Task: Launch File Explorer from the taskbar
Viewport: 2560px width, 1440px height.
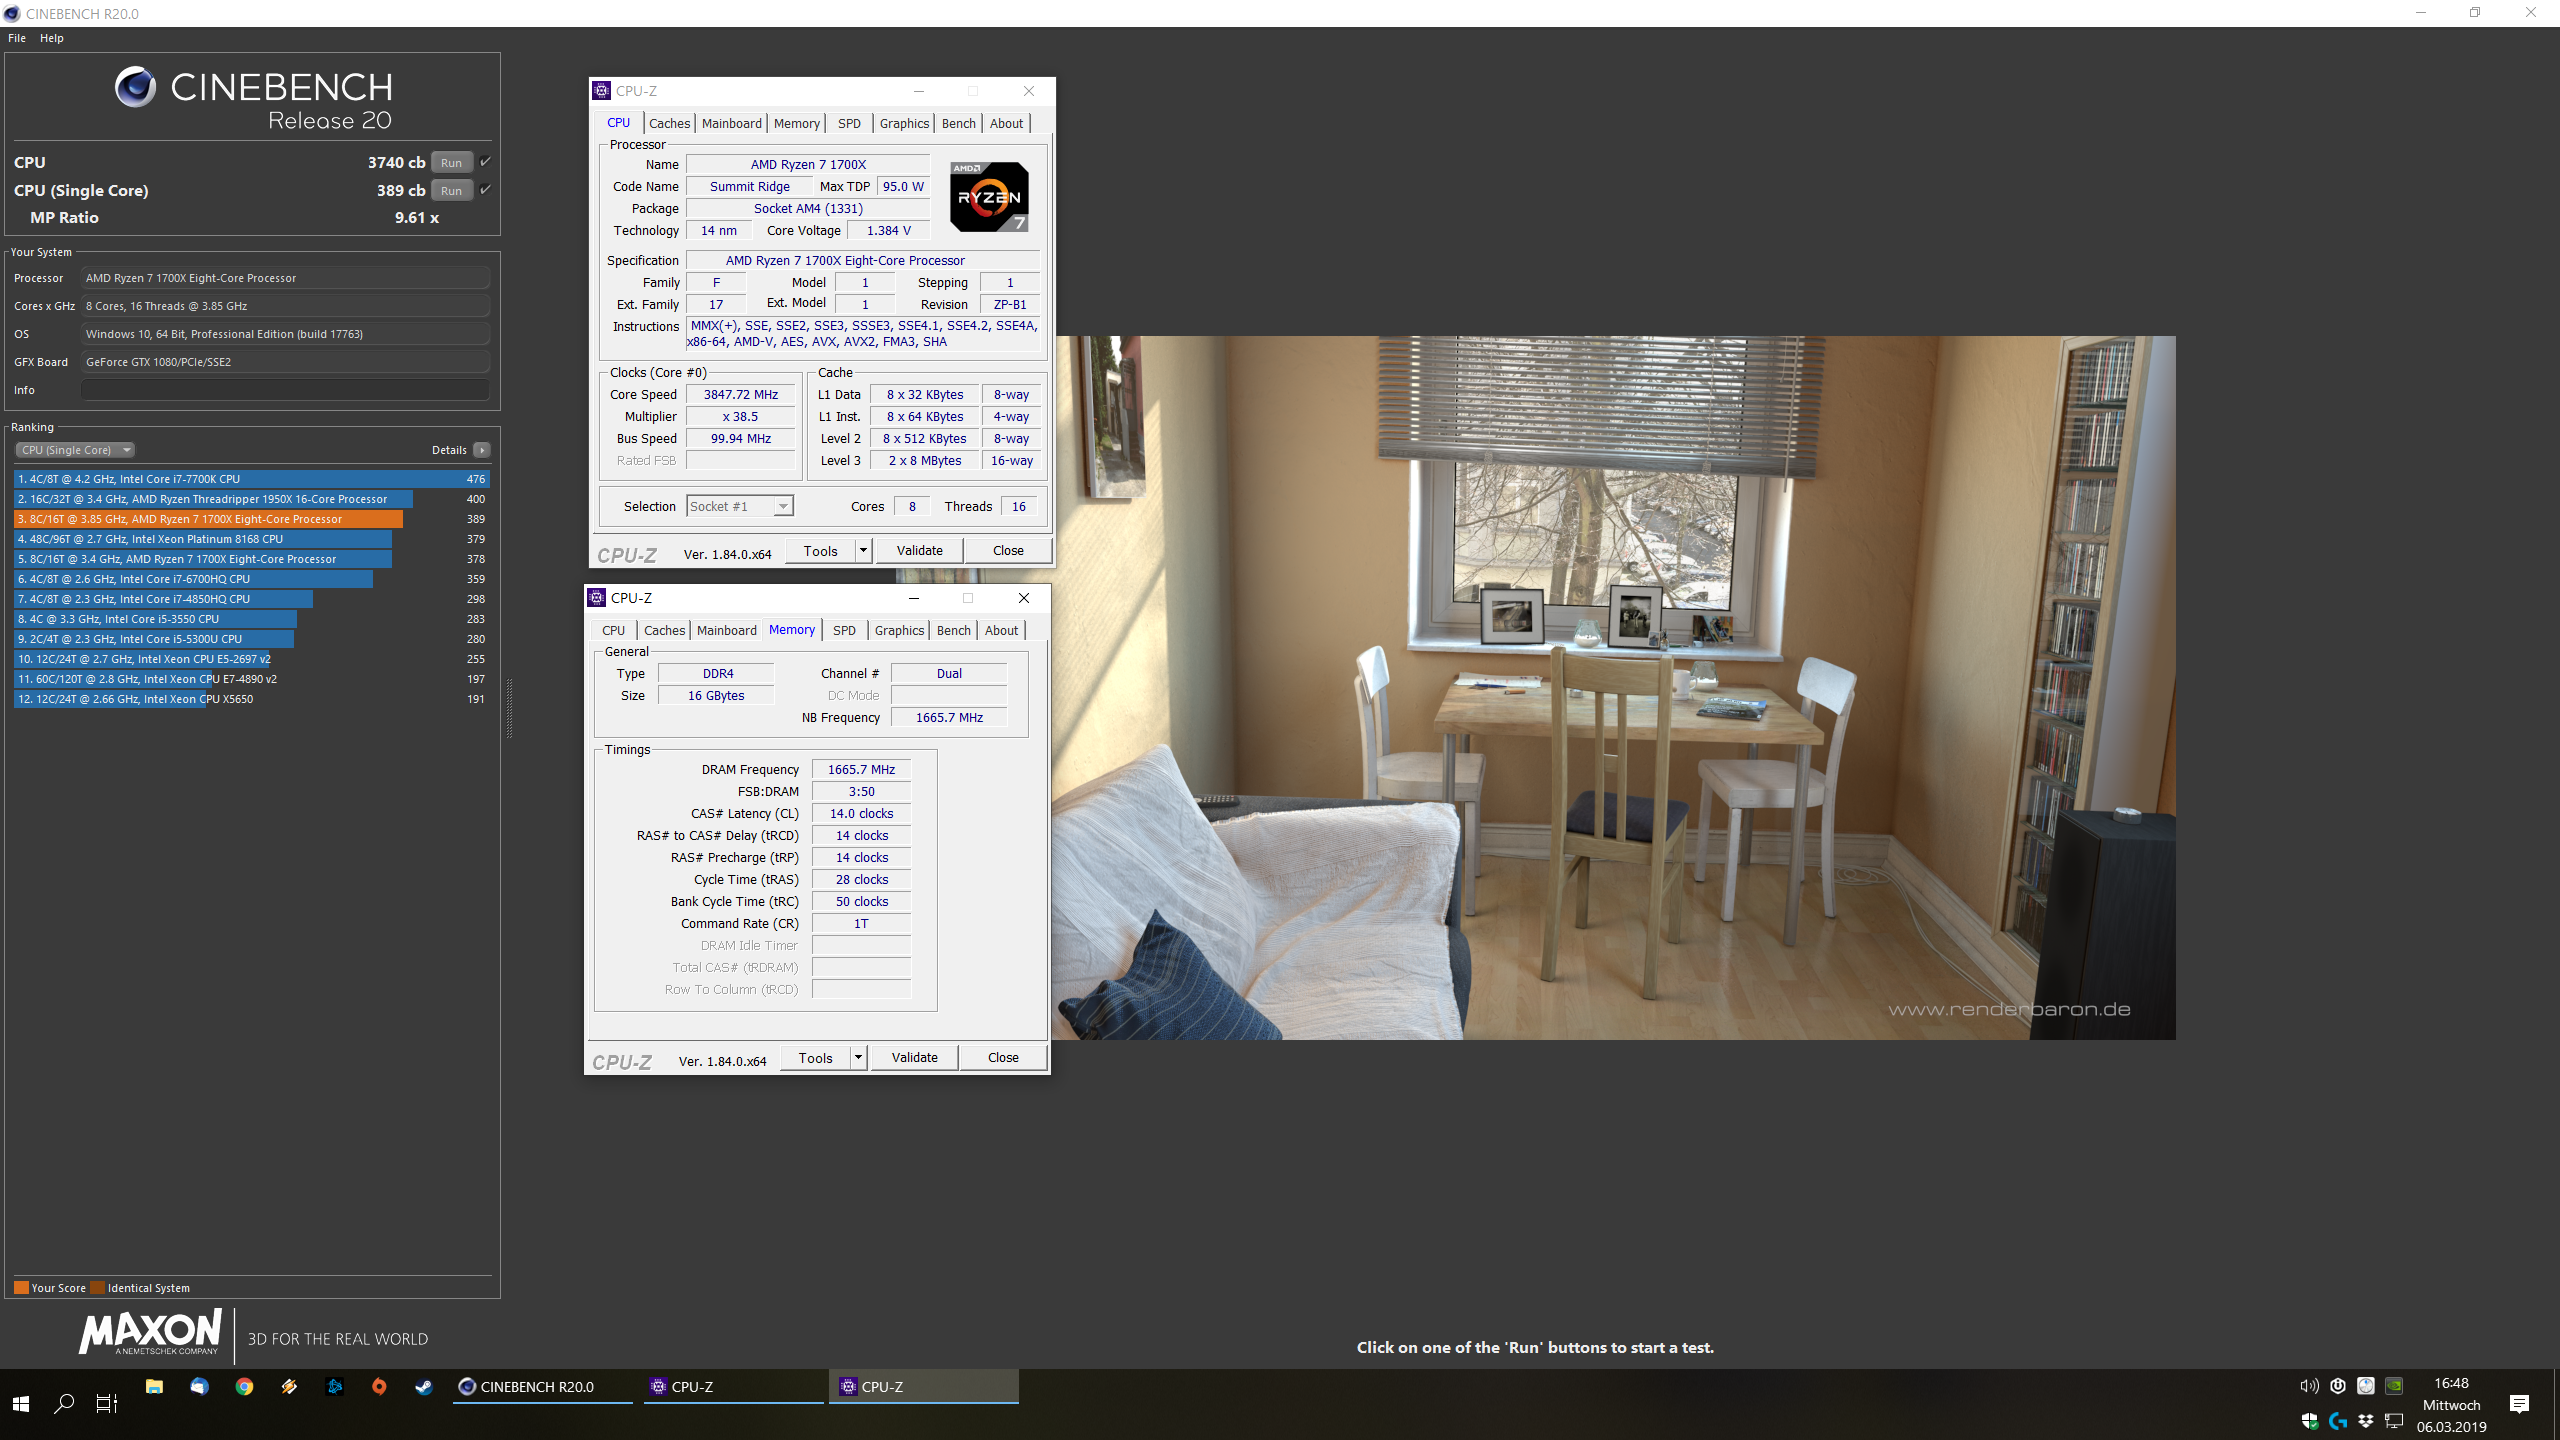Action: tap(154, 1386)
